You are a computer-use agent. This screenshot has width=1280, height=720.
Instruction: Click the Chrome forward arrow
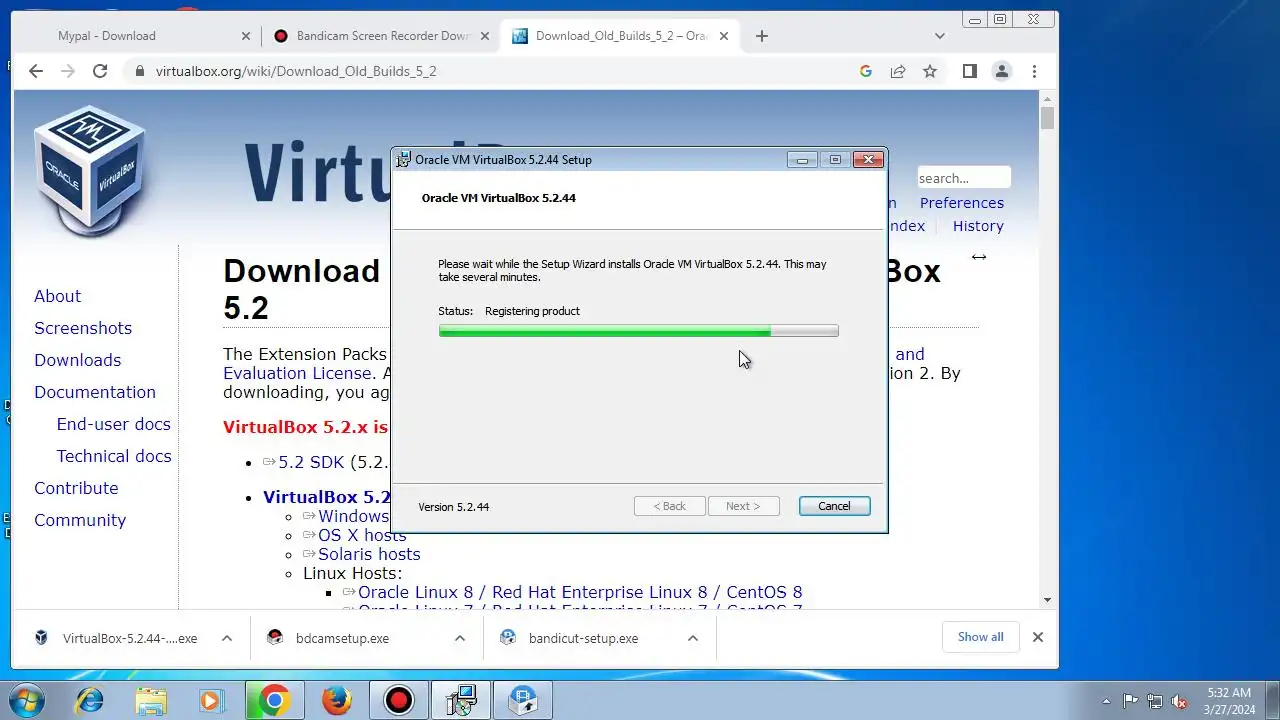68,71
